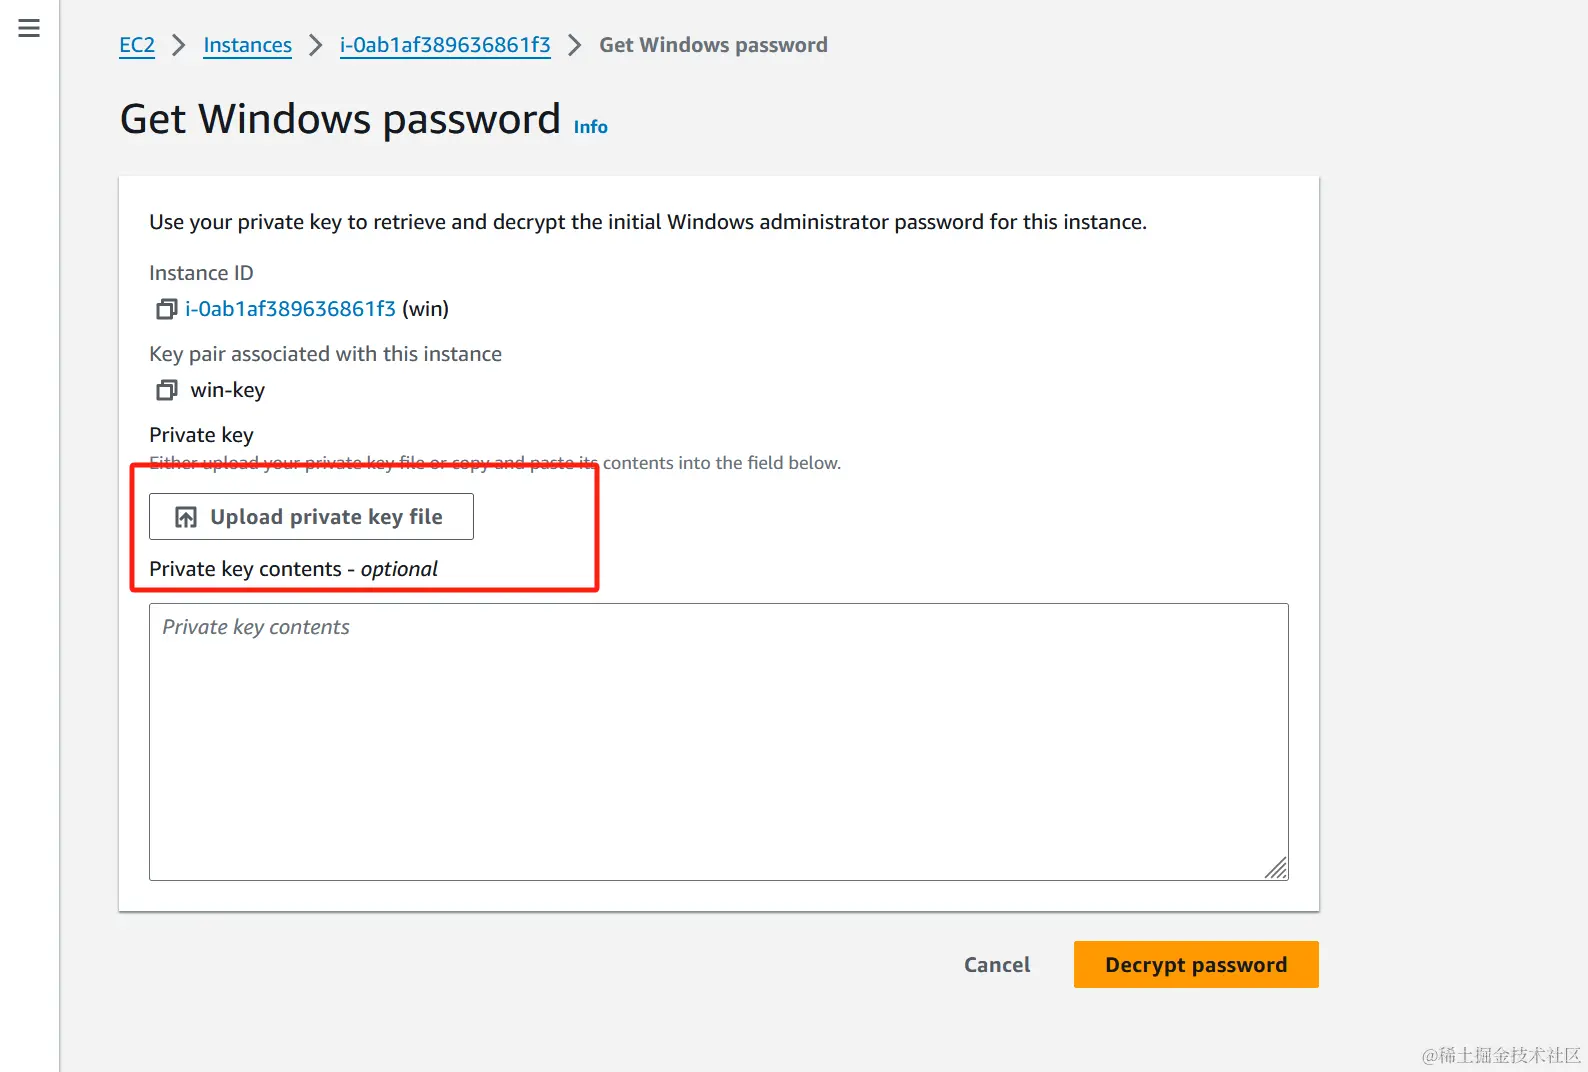The height and width of the screenshot is (1072, 1588).
Task: Open the instance ID link under Instance ID
Action: (290, 309)
